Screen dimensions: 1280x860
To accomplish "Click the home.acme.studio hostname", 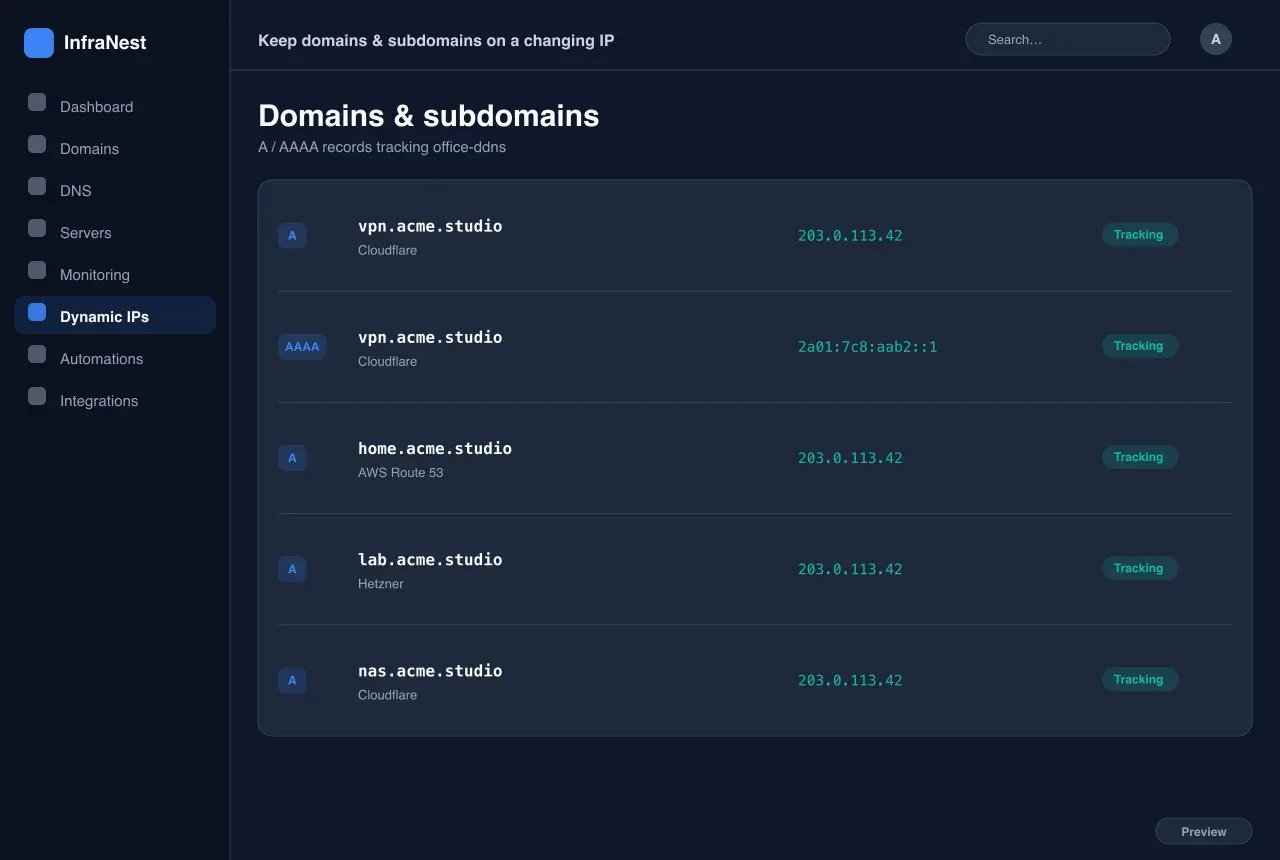I will coord(435,448).
